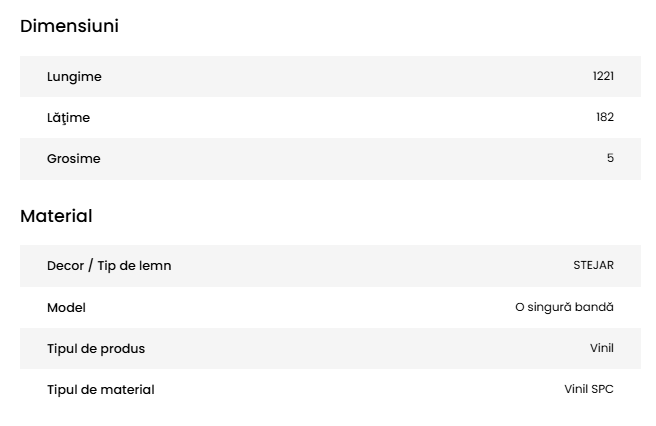The image size is (656, 426).
Task: Click the middle of the Grosime row
Action: (330, 159)
